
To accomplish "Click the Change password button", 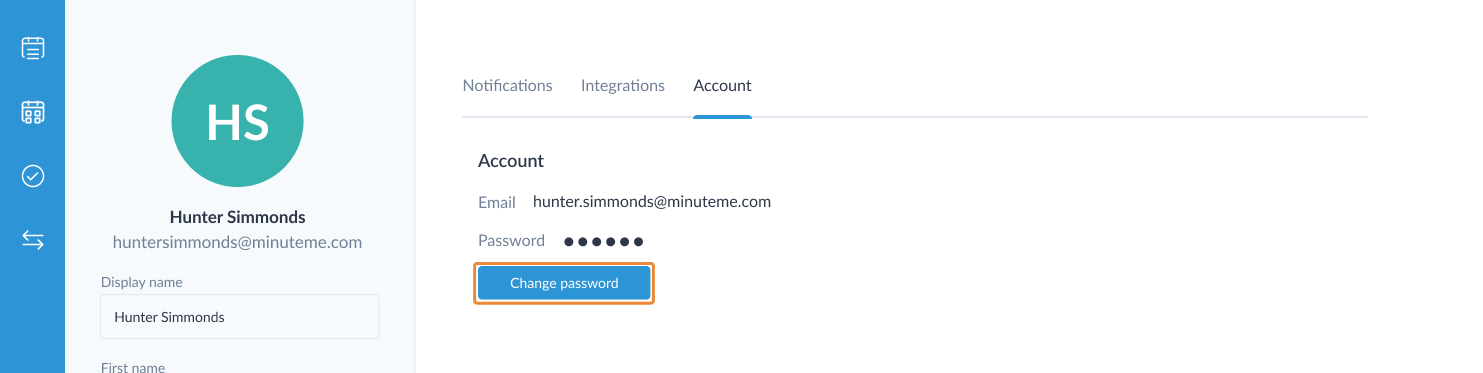I will point(564,283).
